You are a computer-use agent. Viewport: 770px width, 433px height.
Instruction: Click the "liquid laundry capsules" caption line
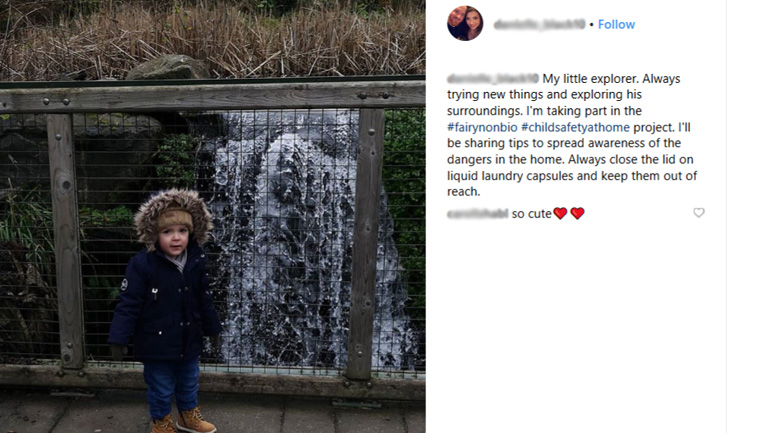point(572,176)
